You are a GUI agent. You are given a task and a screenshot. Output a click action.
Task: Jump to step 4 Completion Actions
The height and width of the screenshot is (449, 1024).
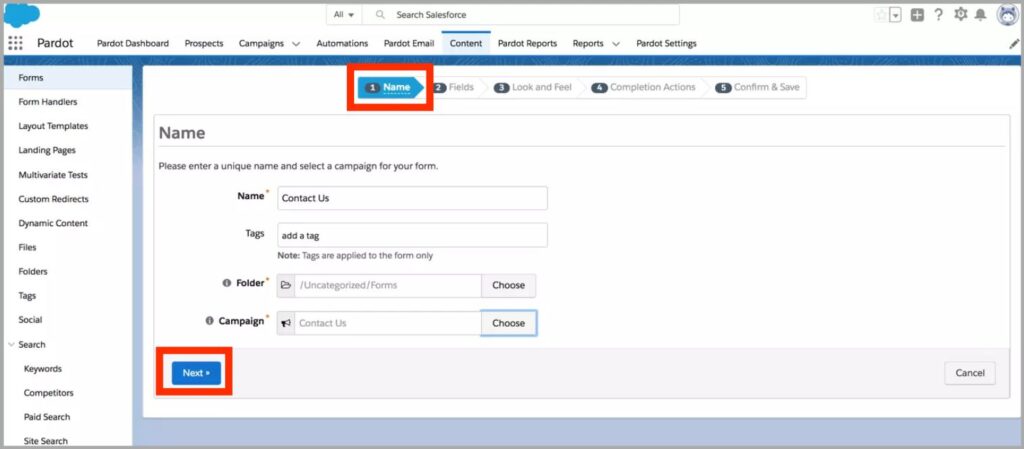coord(644,87)
